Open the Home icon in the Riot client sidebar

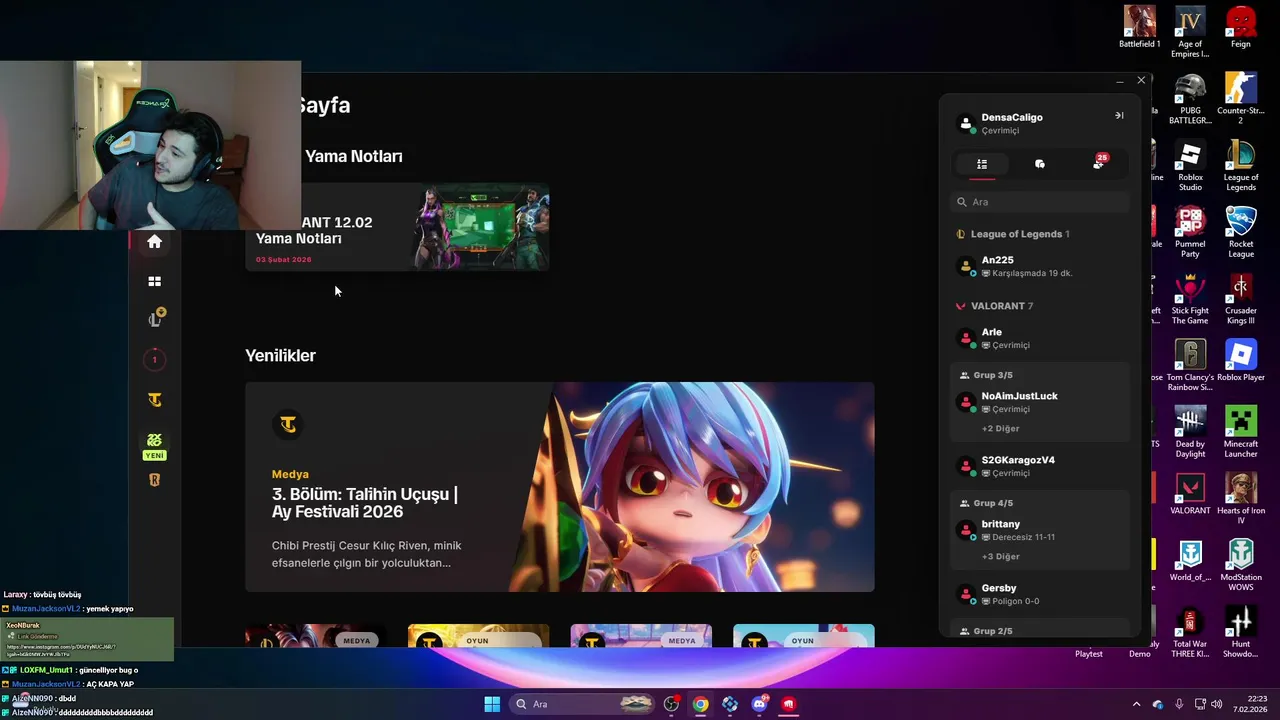(x=154, y=241)
